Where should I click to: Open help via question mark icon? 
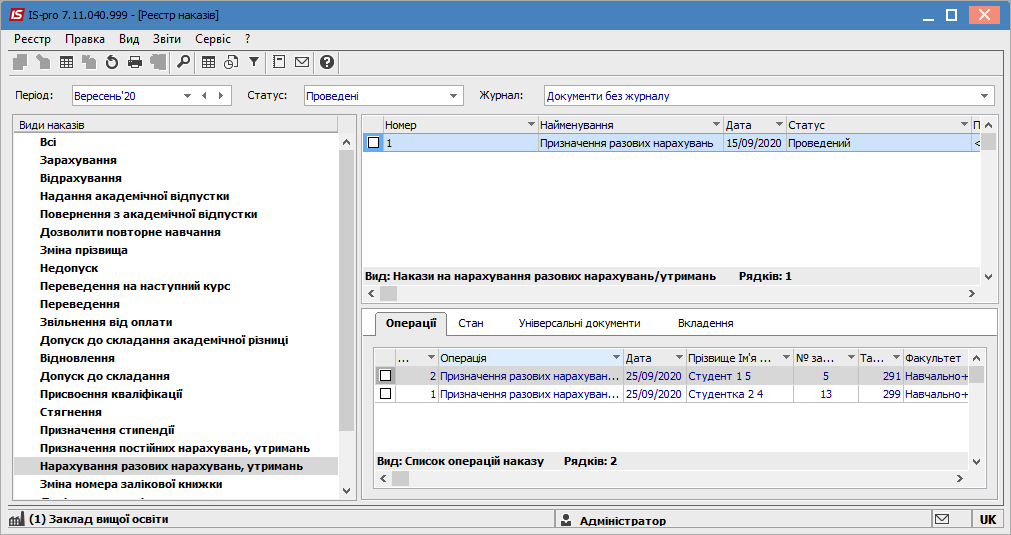(327, 62)
